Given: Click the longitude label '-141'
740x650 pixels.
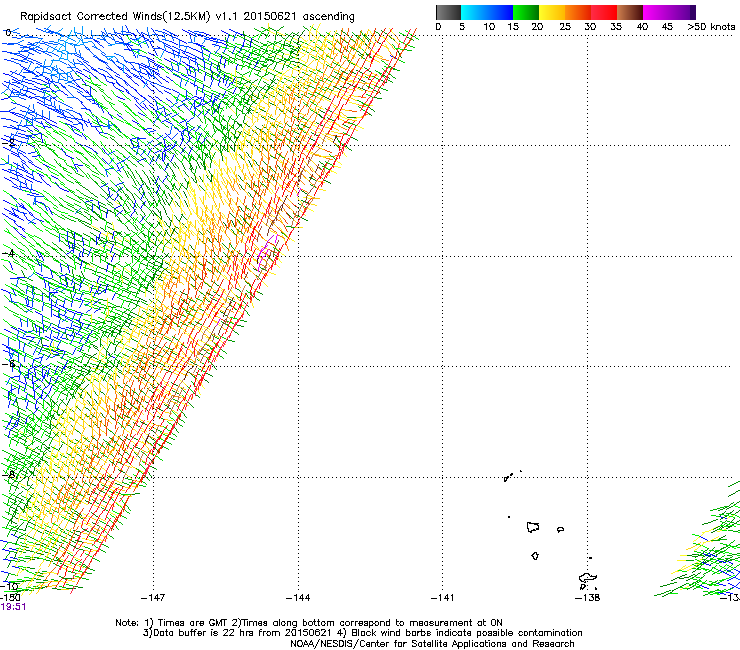Looking at the screenshot, I should coord(443,598).
